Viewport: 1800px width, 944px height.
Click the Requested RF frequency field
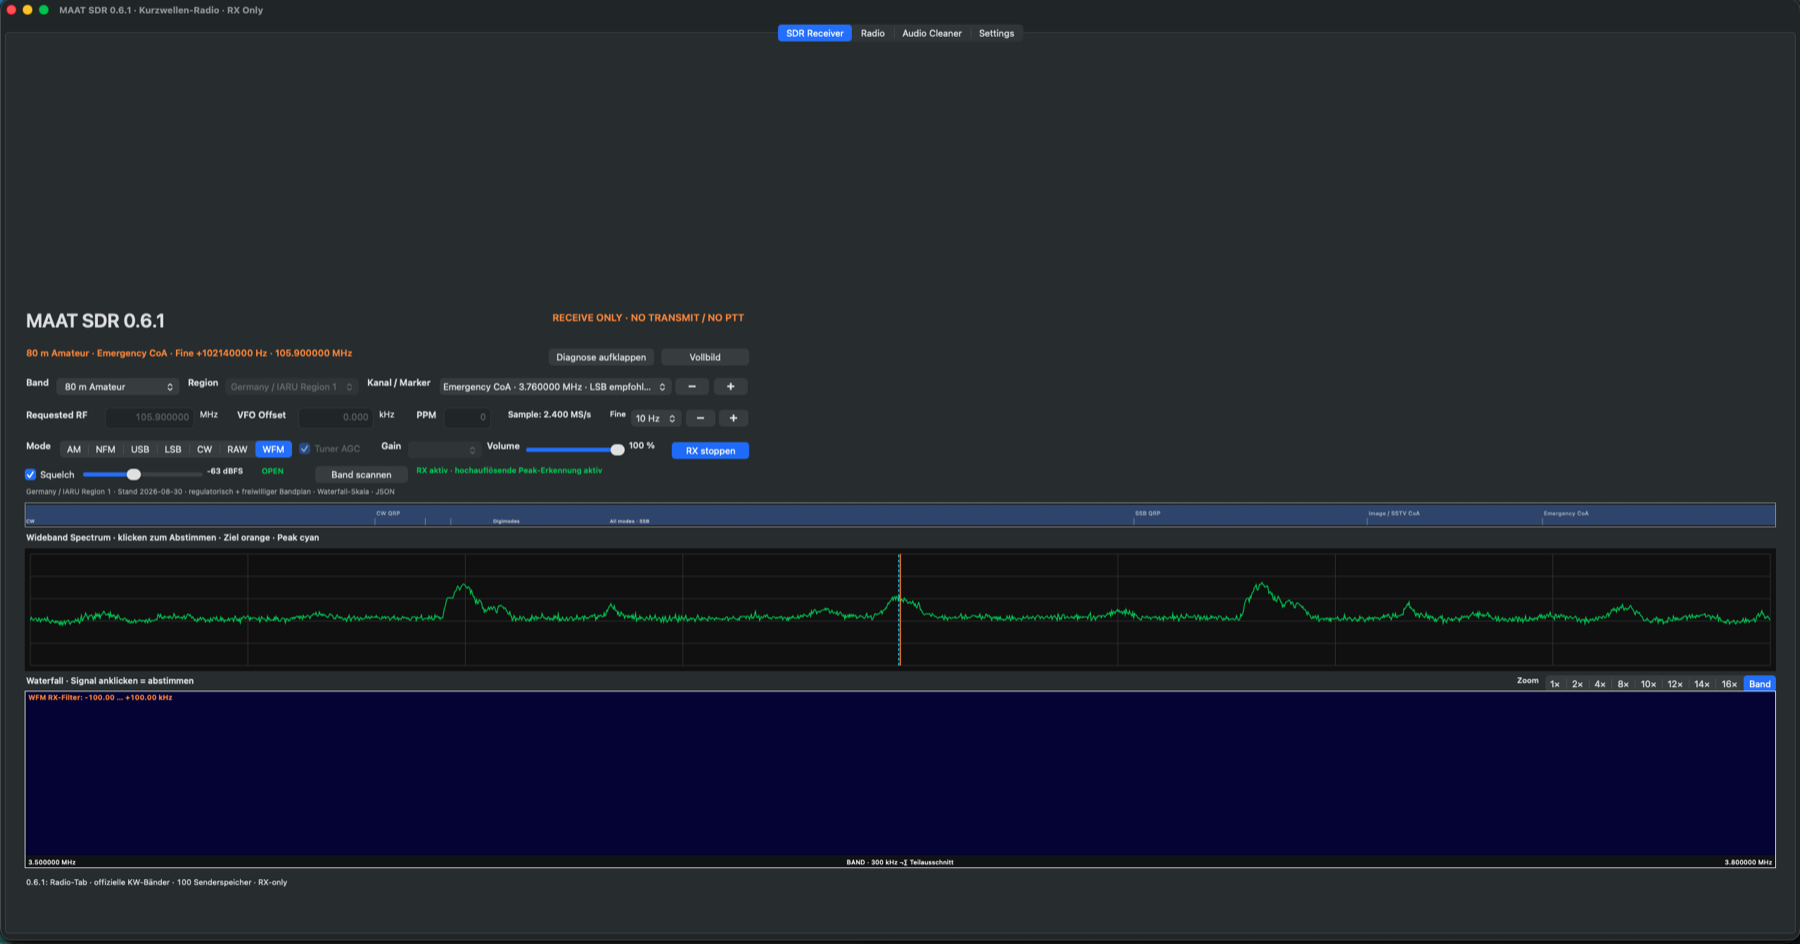click(x=150, y=417)
